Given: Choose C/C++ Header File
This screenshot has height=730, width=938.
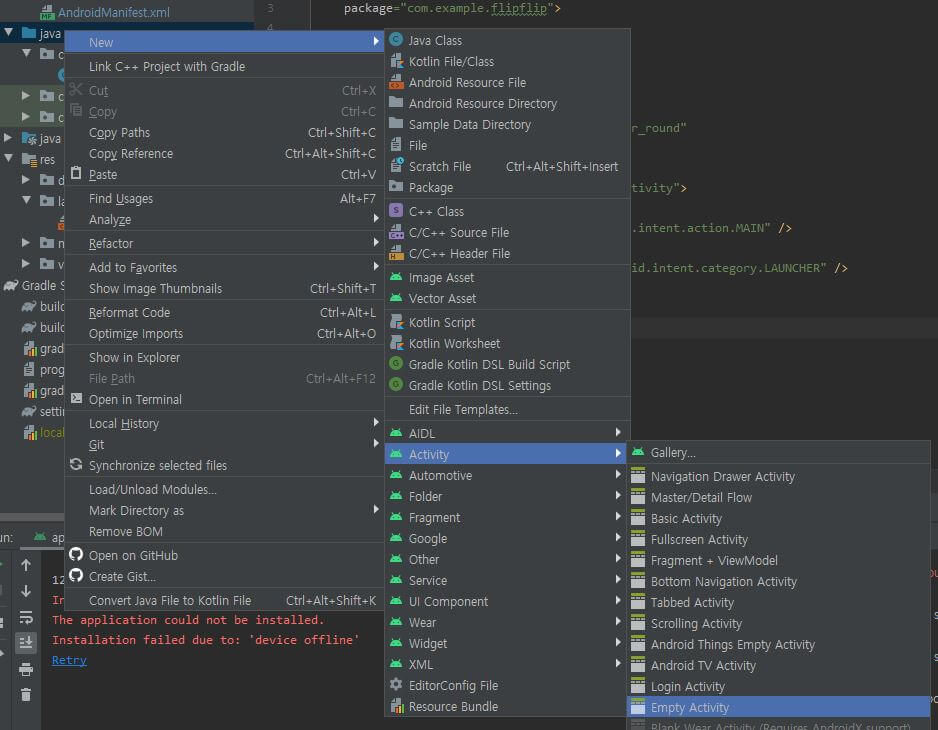Looking at the screenshot, I should click(507, 254).
